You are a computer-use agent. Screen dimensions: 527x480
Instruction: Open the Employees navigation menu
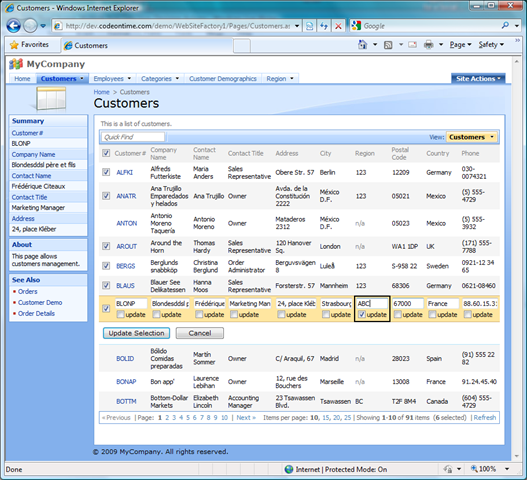tap(112, 79)
